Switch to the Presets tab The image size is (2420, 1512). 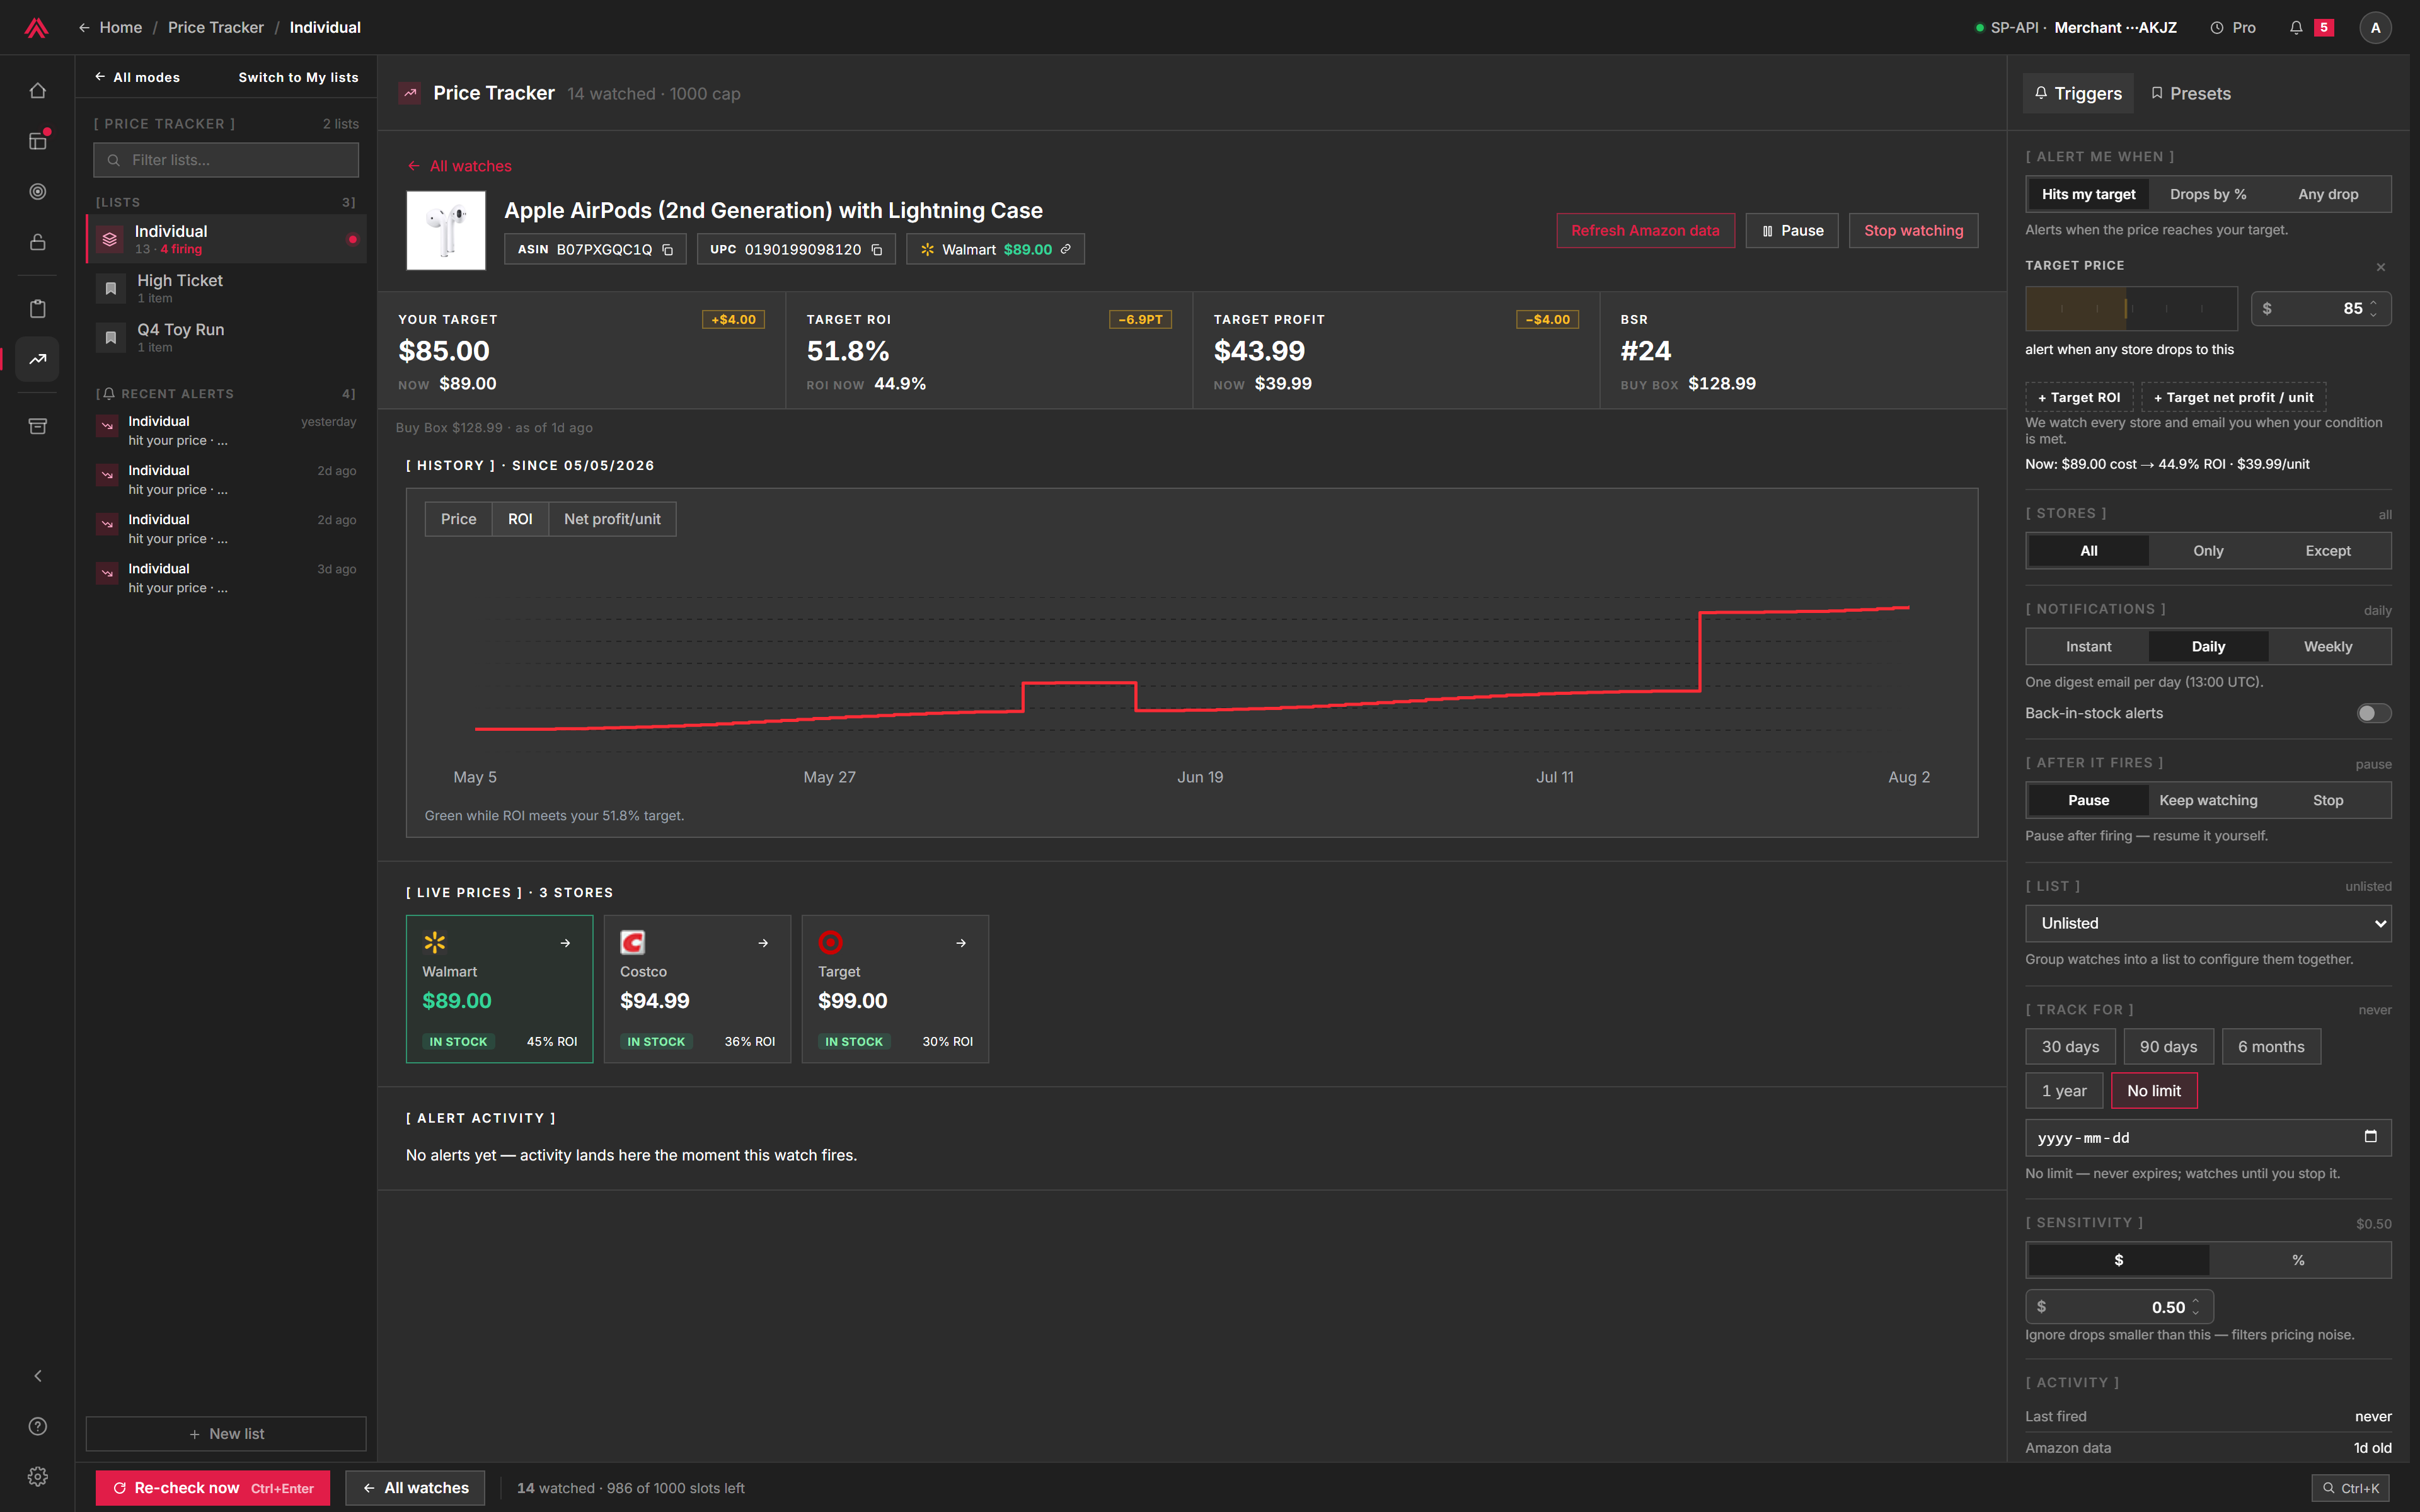click(x=2190, y=93)
